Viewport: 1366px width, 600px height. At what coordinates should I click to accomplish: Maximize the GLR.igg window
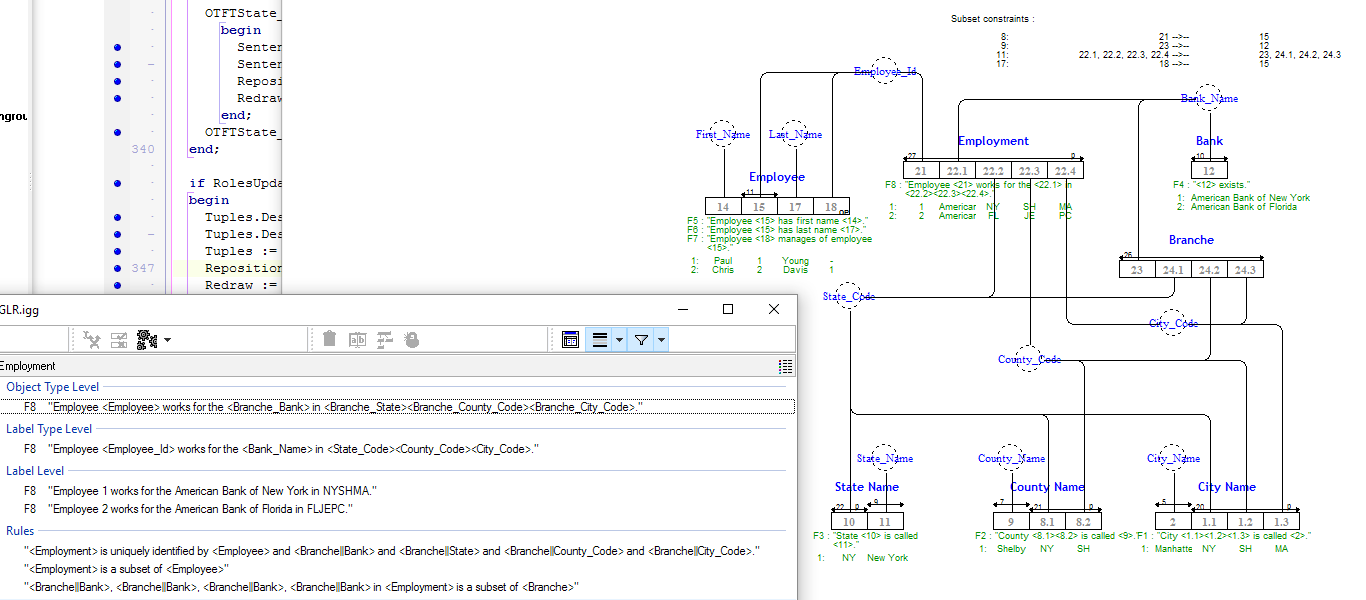(728, 310)
